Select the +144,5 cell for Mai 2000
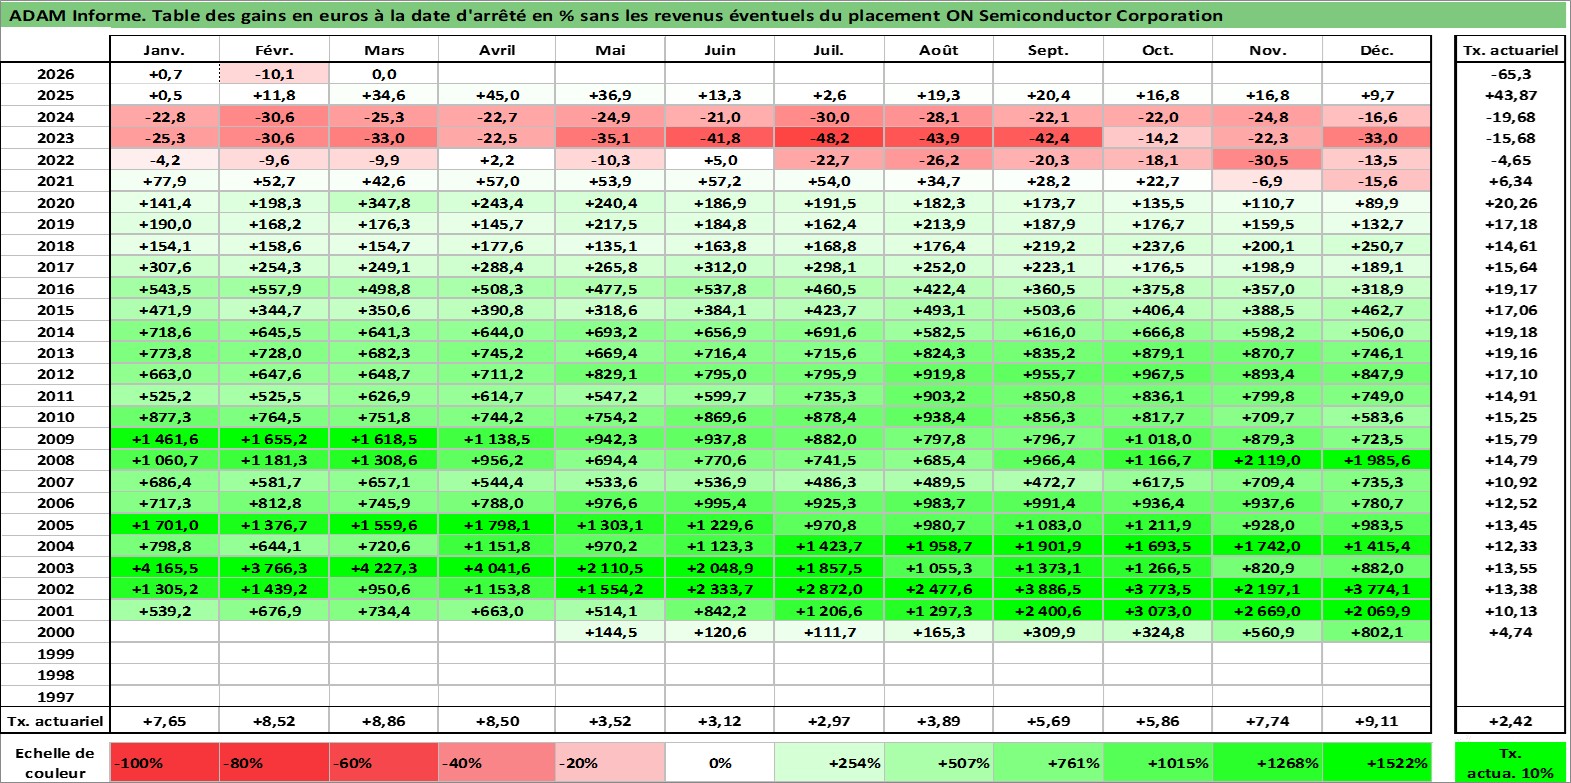 pyautogui.click(x=610, y=632)
